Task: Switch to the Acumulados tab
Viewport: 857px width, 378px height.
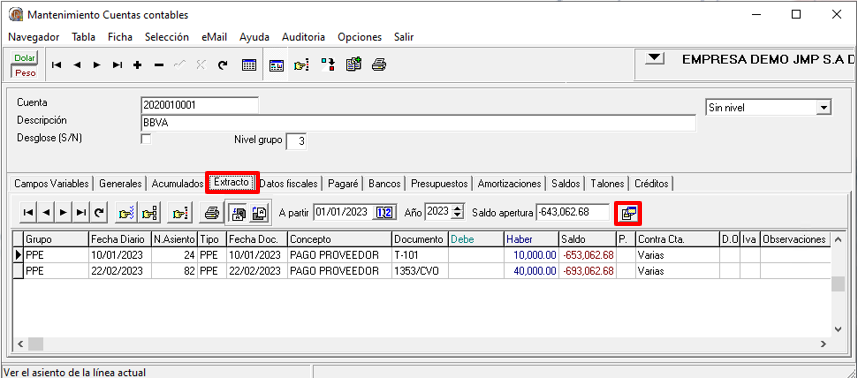Action: point(178,184)
